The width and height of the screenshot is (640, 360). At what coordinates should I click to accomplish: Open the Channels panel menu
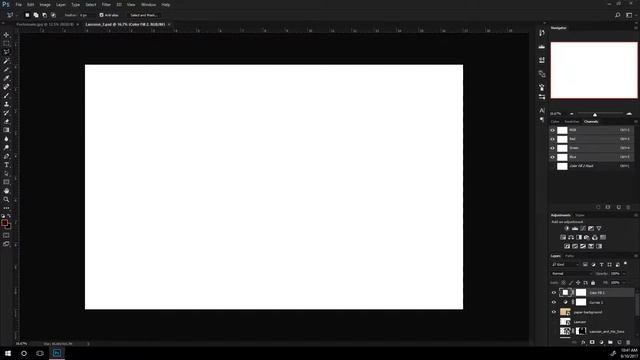[x=636, y=122]
